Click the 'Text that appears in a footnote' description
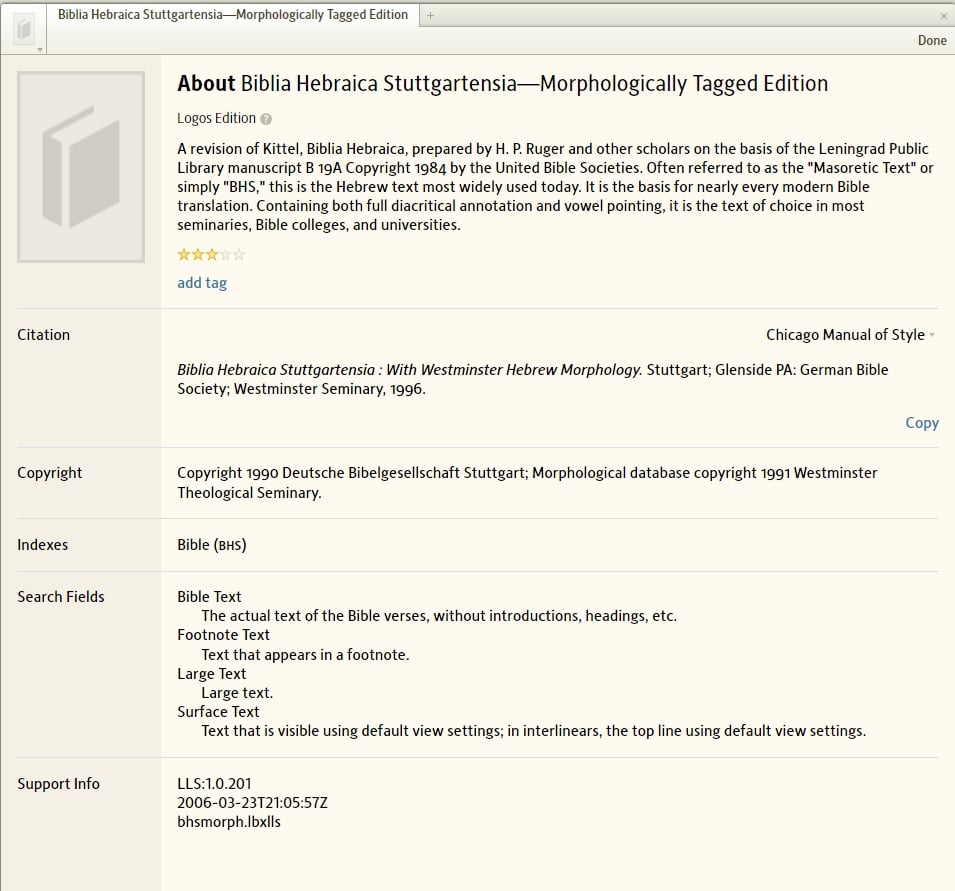This screenshot has width=955, height=891. [305, 655]
